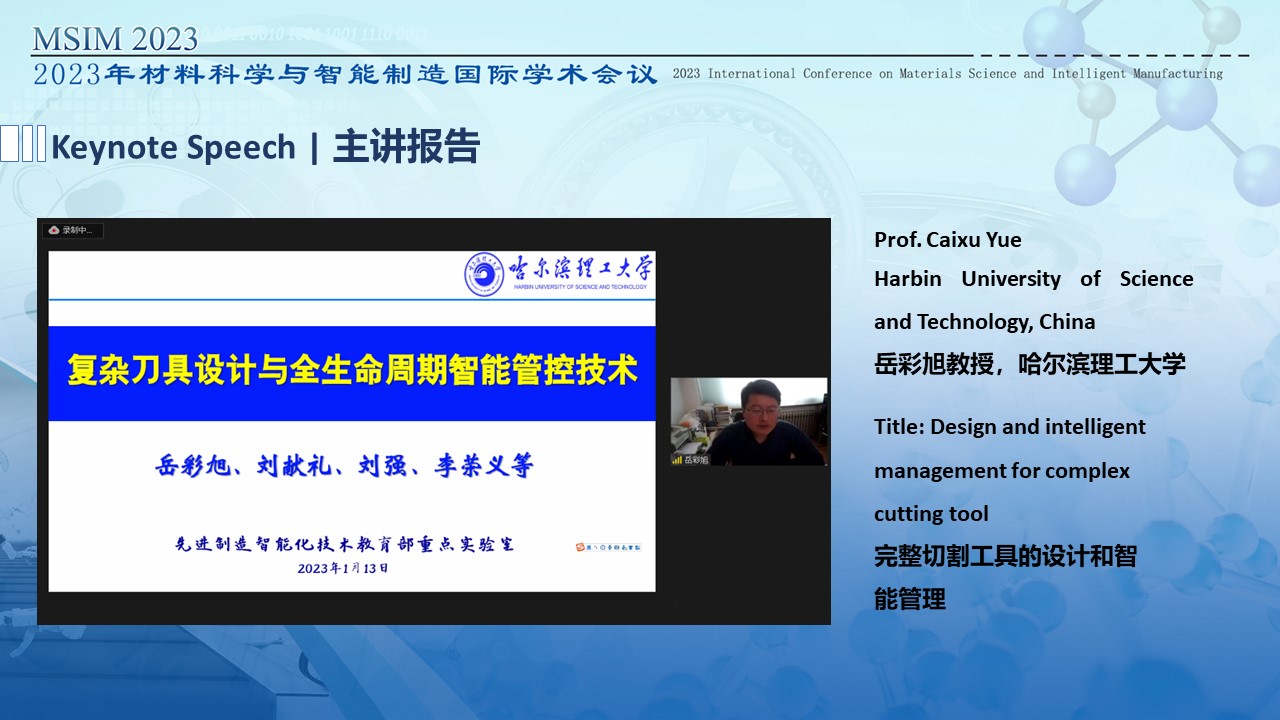Click the lab name 先进制造智能化技术教育部重点实验室
This screenshot has height=720, width=1280.
pos(345,545)
